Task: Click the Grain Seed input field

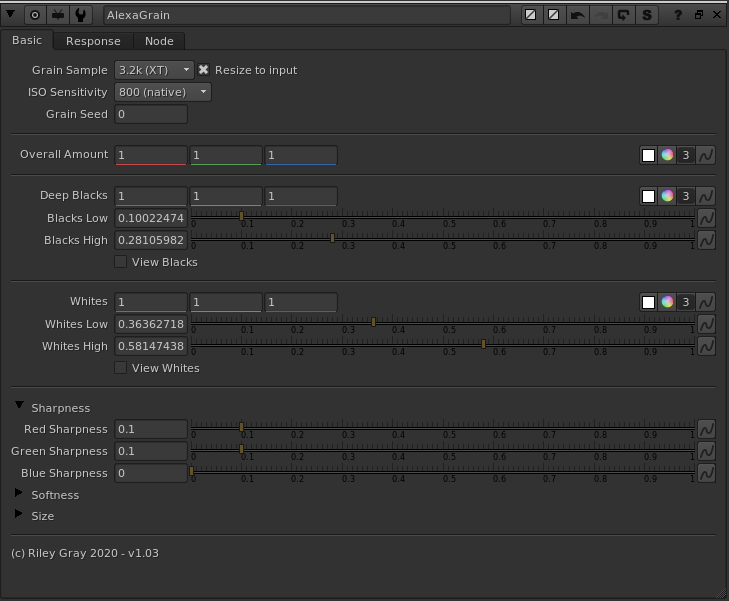Action: (150, 114)
